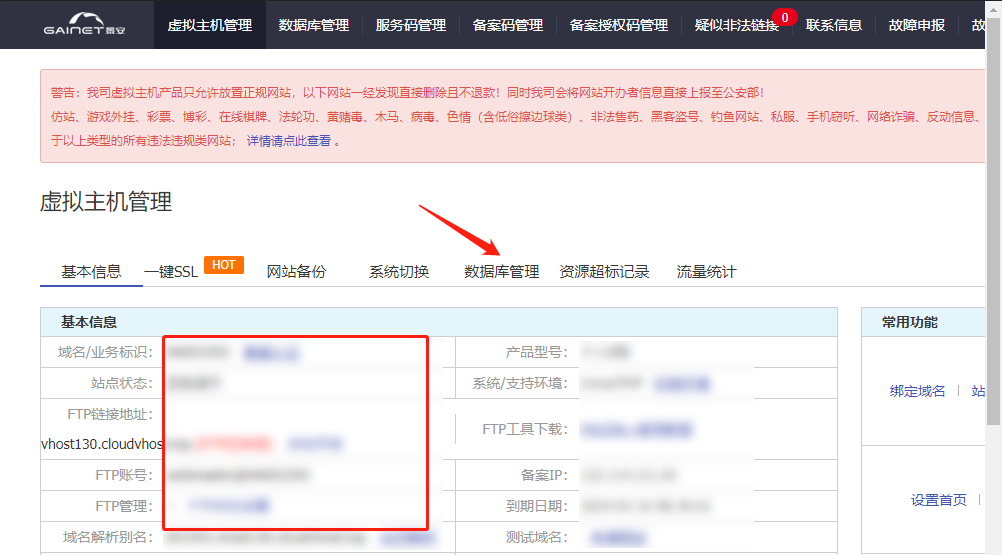Screen dimensions: 1002x555
Task: View the 资源超标记录 tab
Action: click(604, 272)
